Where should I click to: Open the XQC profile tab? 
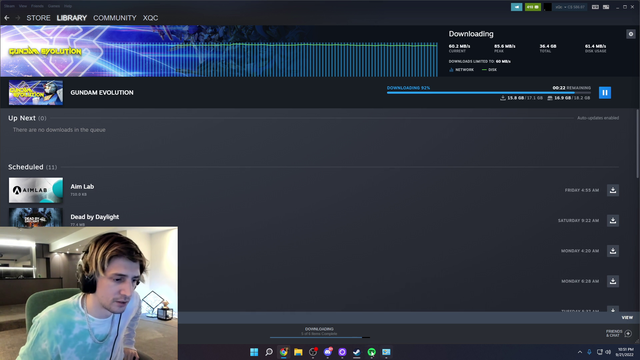[150, 18]
